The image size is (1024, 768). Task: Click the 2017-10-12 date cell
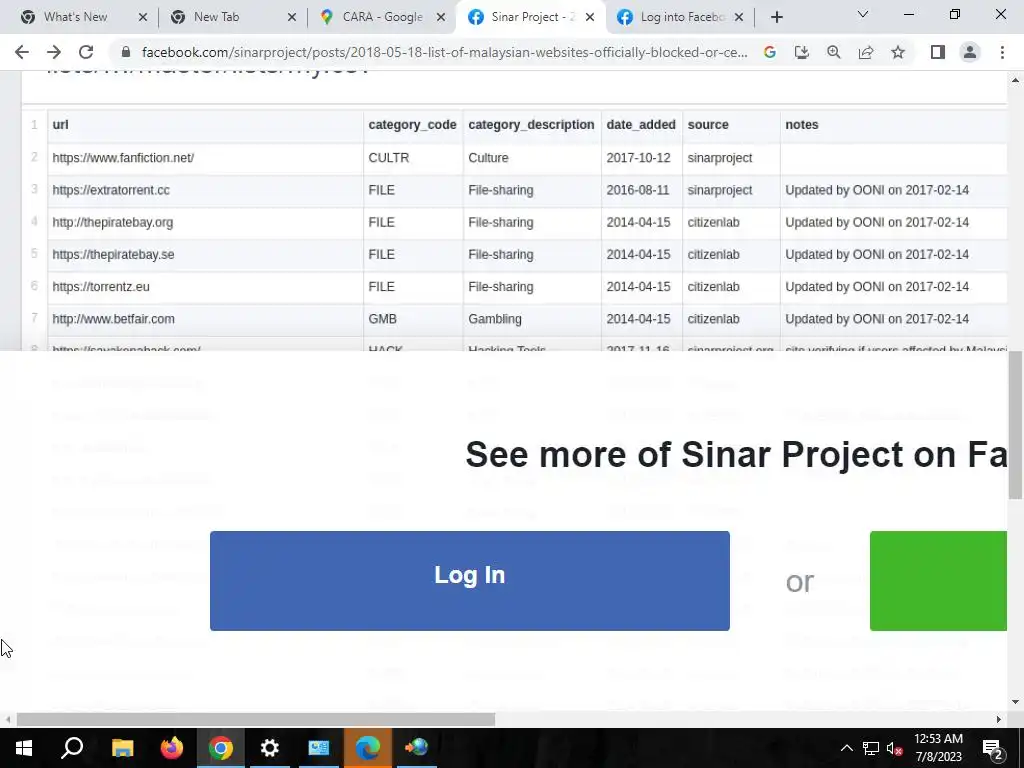click(641, 158)
